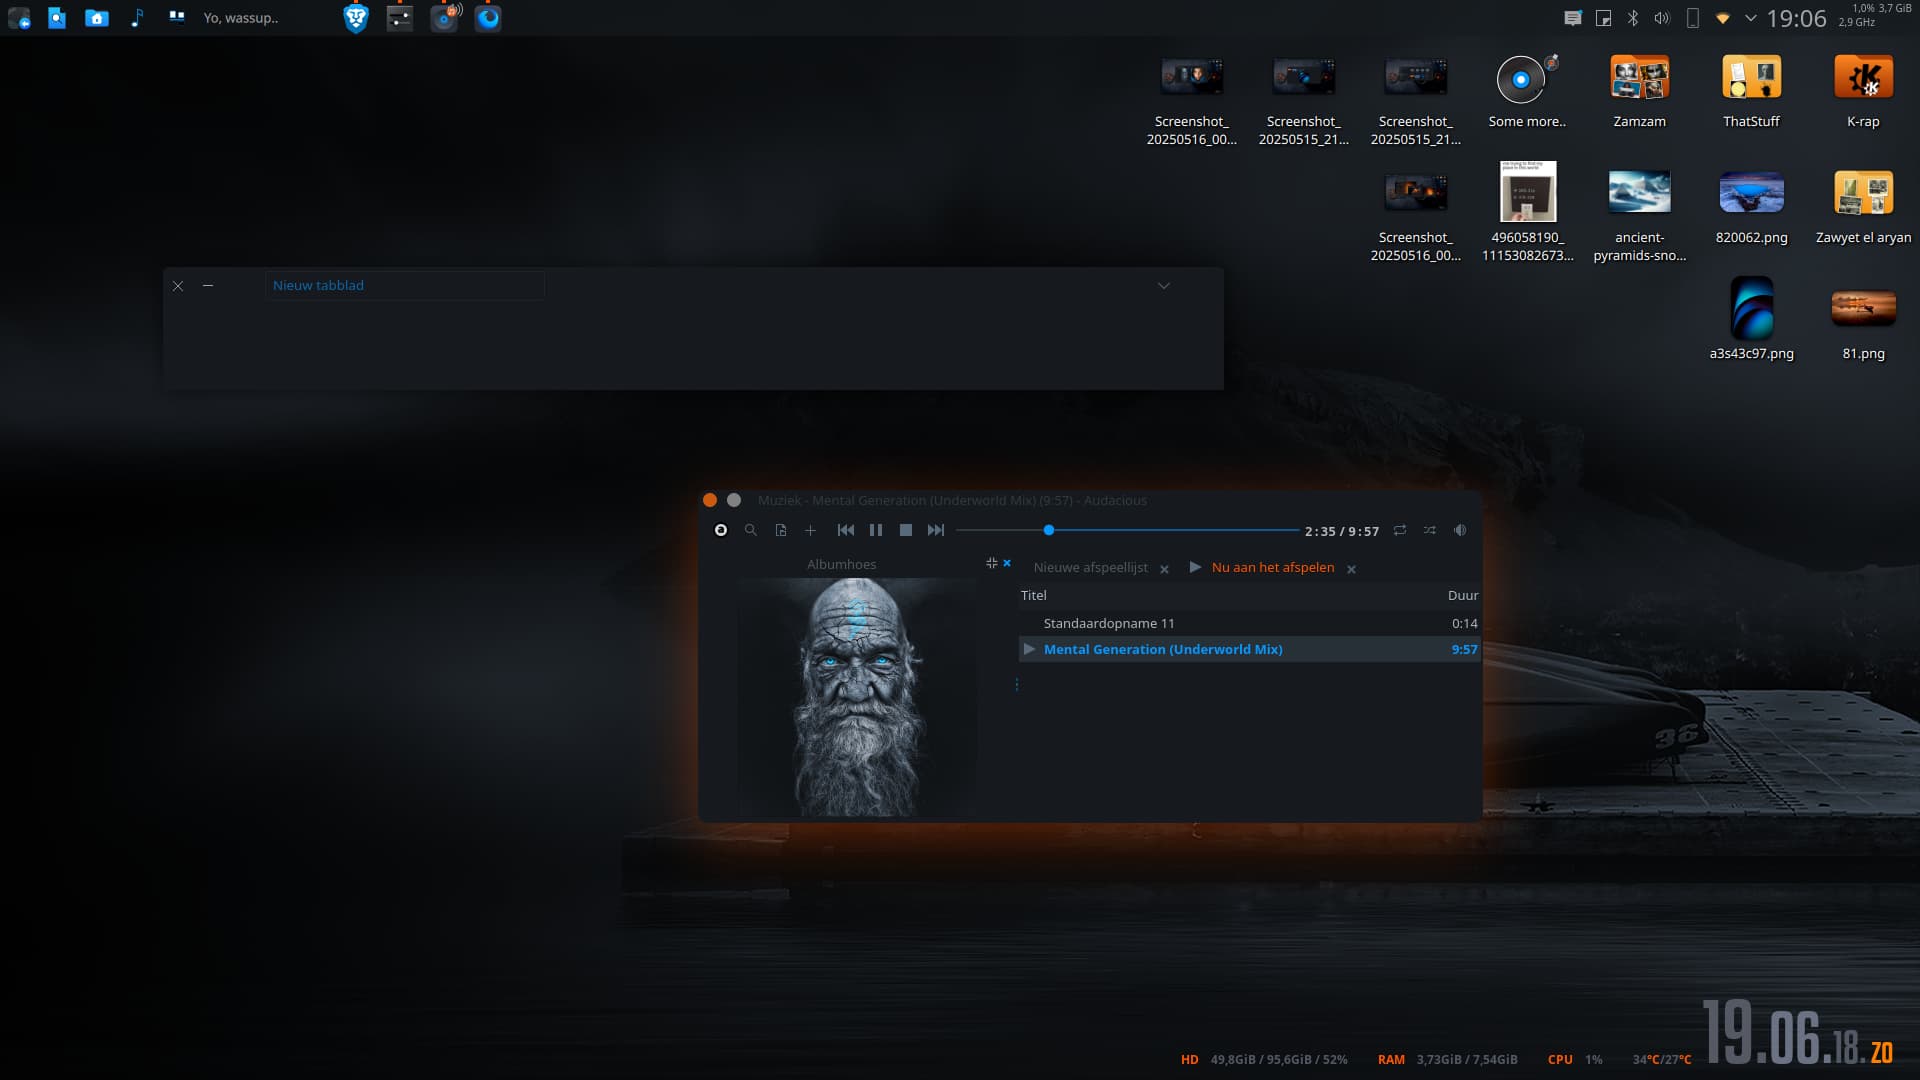Click the panel splitter handle dots
The image size is (1920, 1080).
pos(1017,685)
